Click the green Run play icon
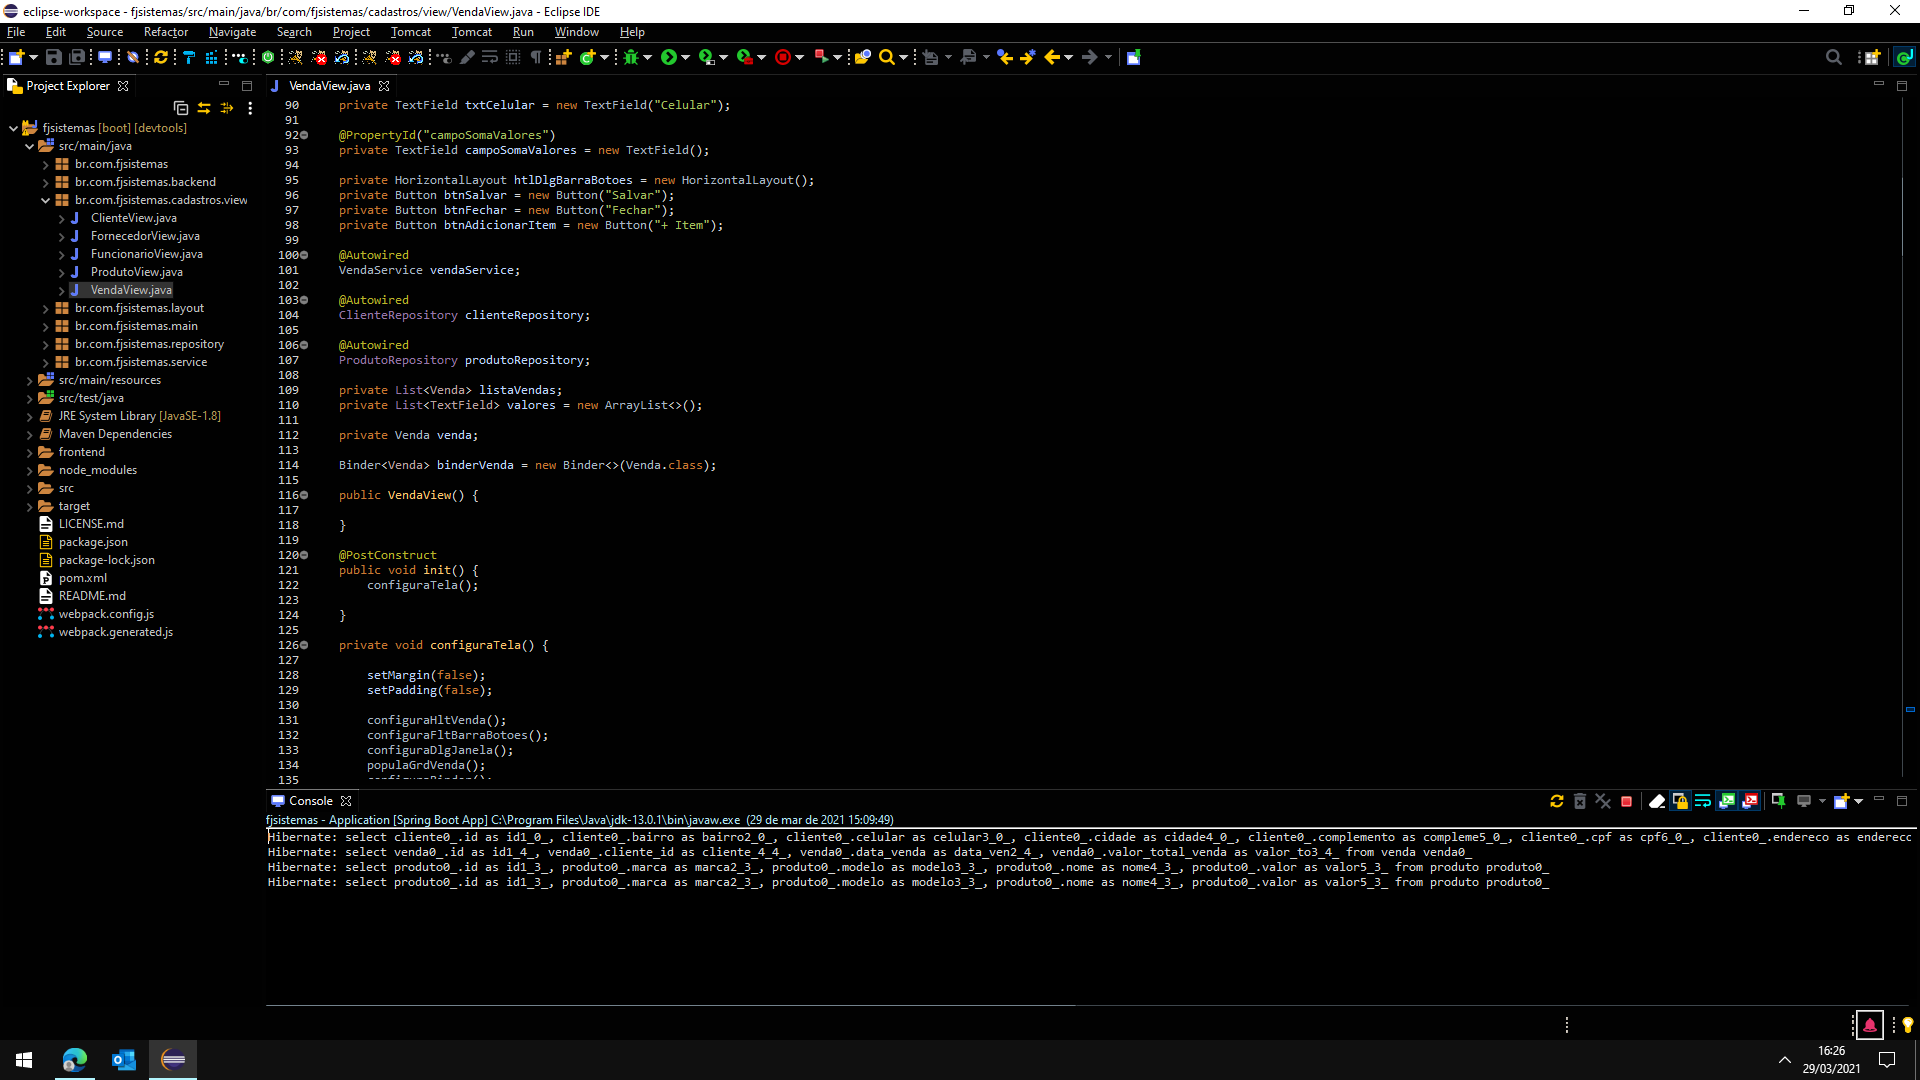Viewport: 1920px width, 1080px height. coord(669,57)
